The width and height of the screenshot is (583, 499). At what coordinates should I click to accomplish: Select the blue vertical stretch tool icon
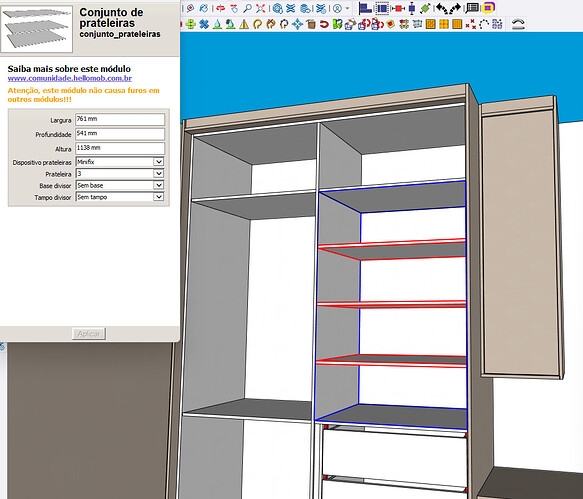pyautogui.click(x=412, y=8)
